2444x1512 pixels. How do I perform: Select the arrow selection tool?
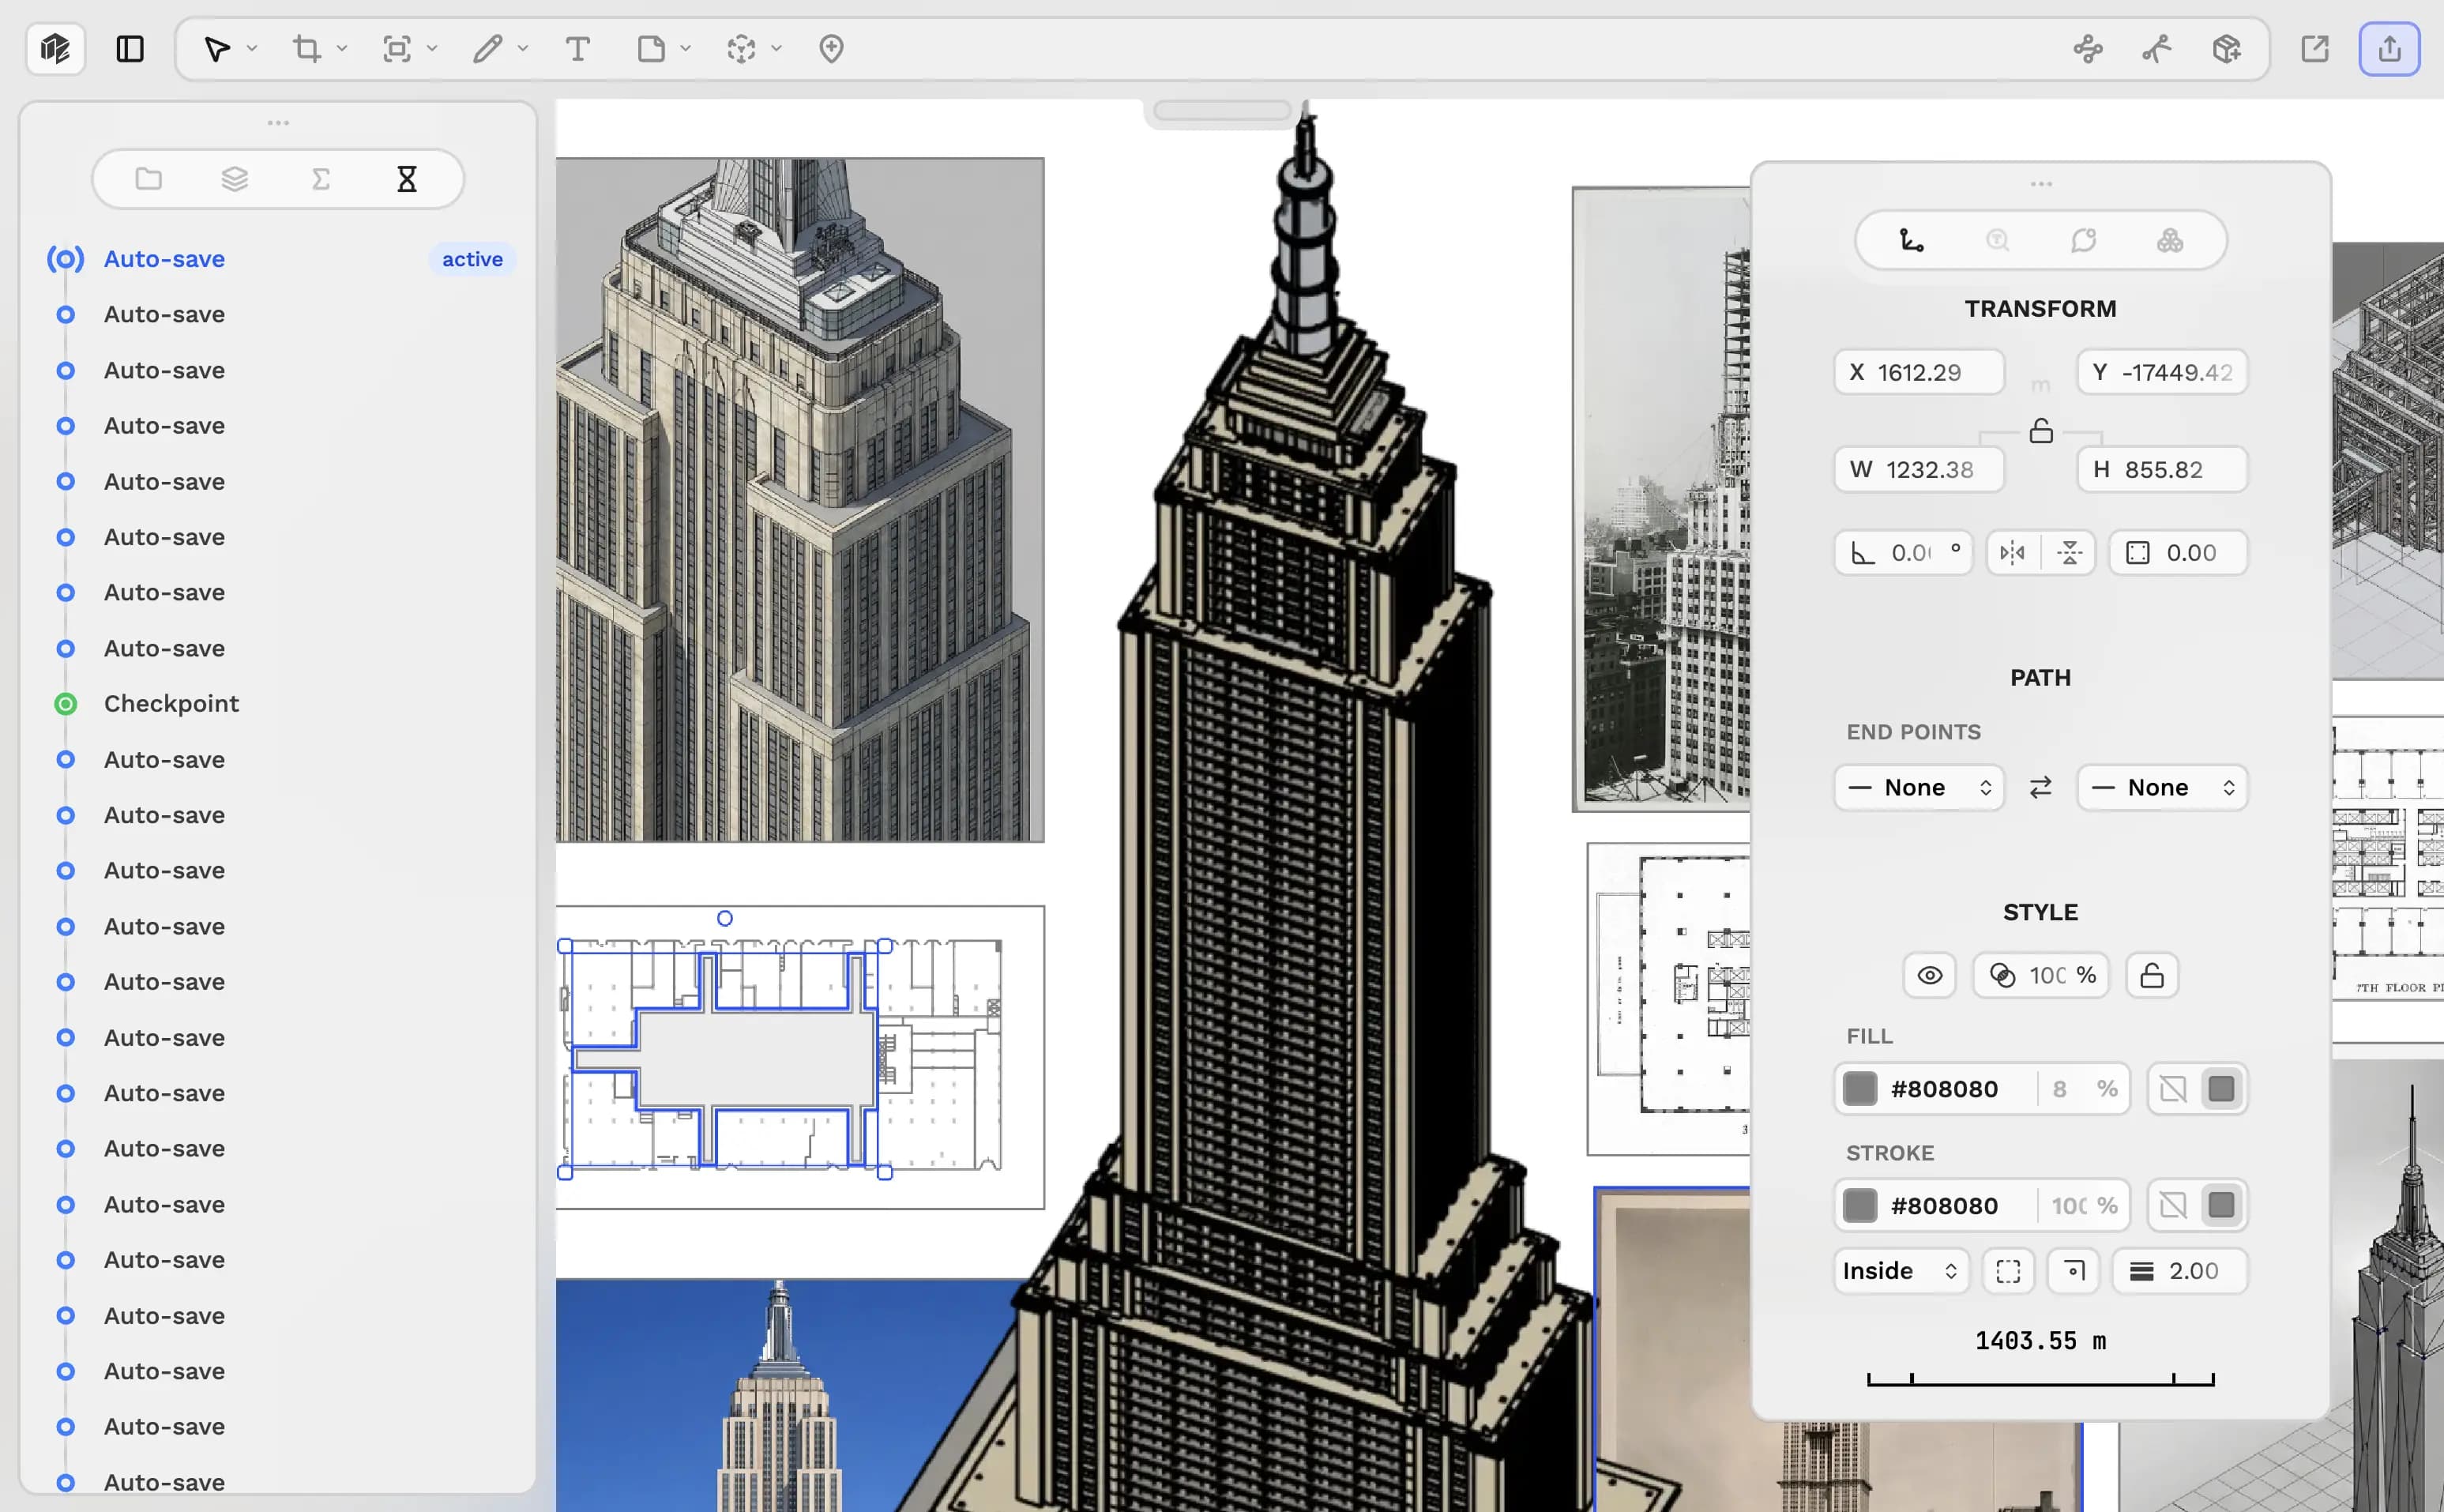tap(216, 48)
